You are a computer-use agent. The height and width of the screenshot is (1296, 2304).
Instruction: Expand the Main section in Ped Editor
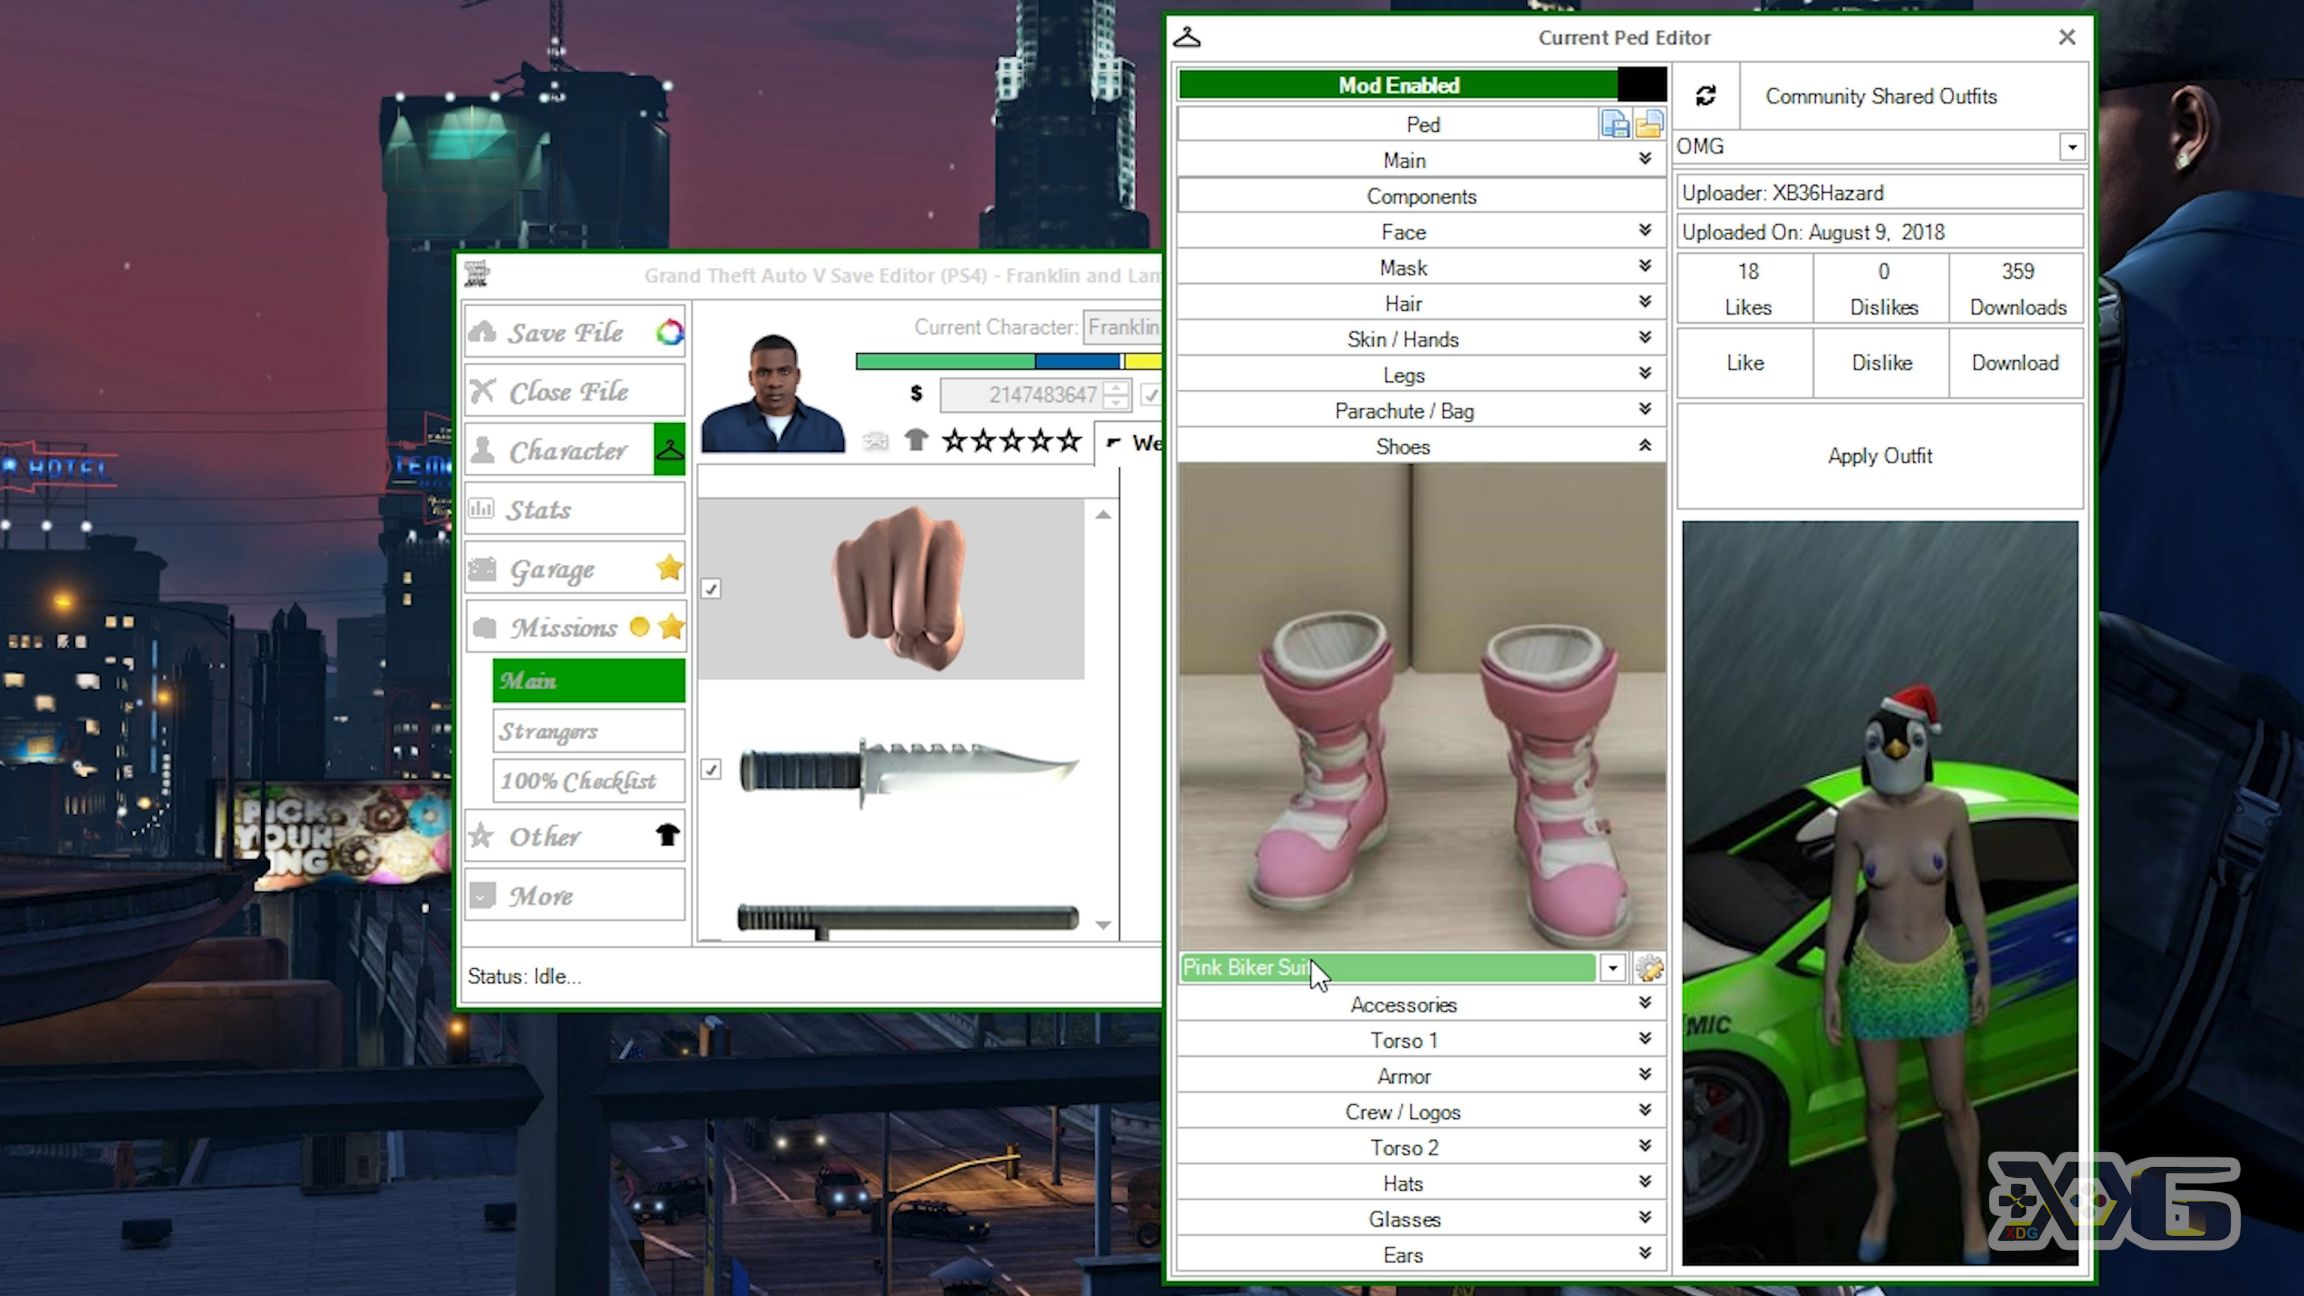(1421, 160)
